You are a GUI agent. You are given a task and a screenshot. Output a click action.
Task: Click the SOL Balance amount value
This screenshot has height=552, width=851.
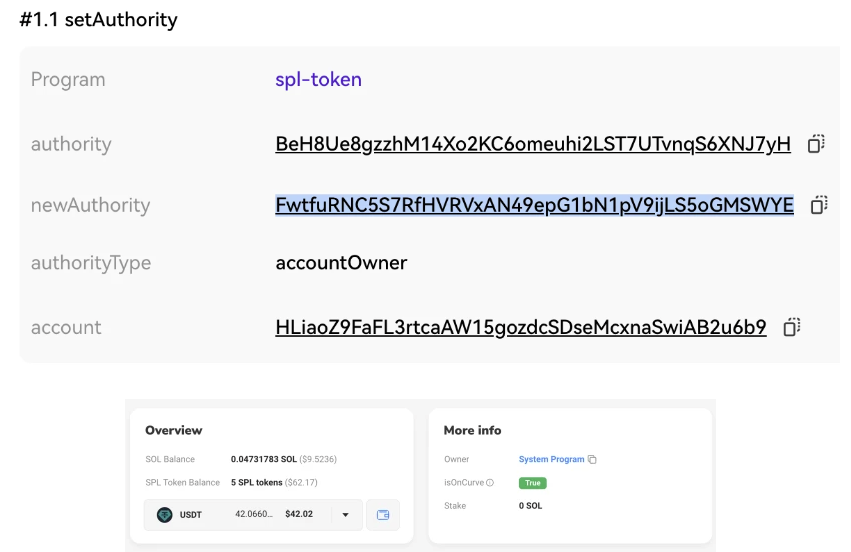tap(265, 460)
